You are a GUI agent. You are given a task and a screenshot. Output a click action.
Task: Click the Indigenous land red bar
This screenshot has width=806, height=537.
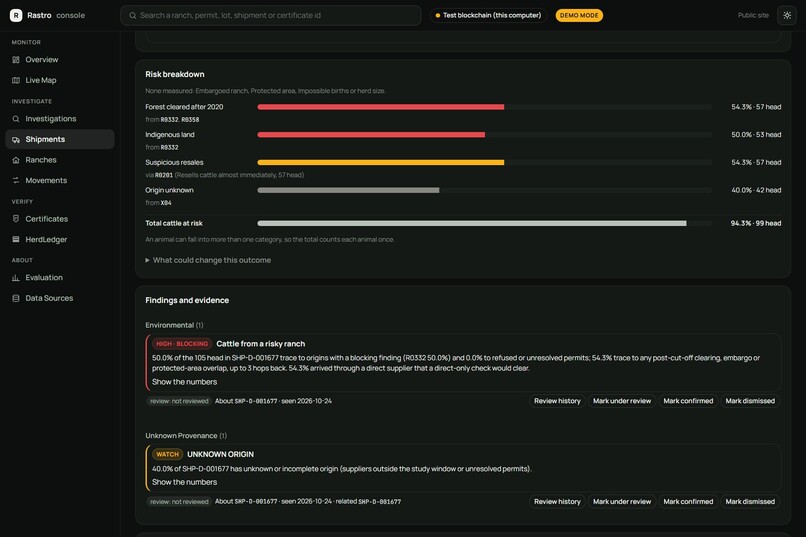371,135
